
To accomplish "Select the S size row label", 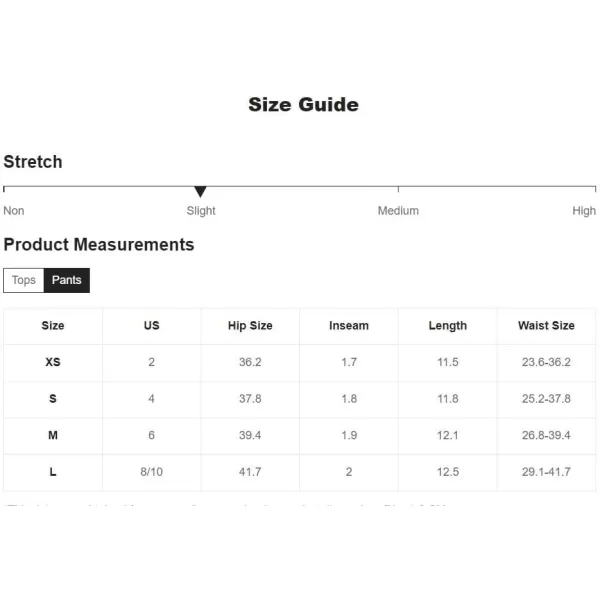I will coord(53,399).
